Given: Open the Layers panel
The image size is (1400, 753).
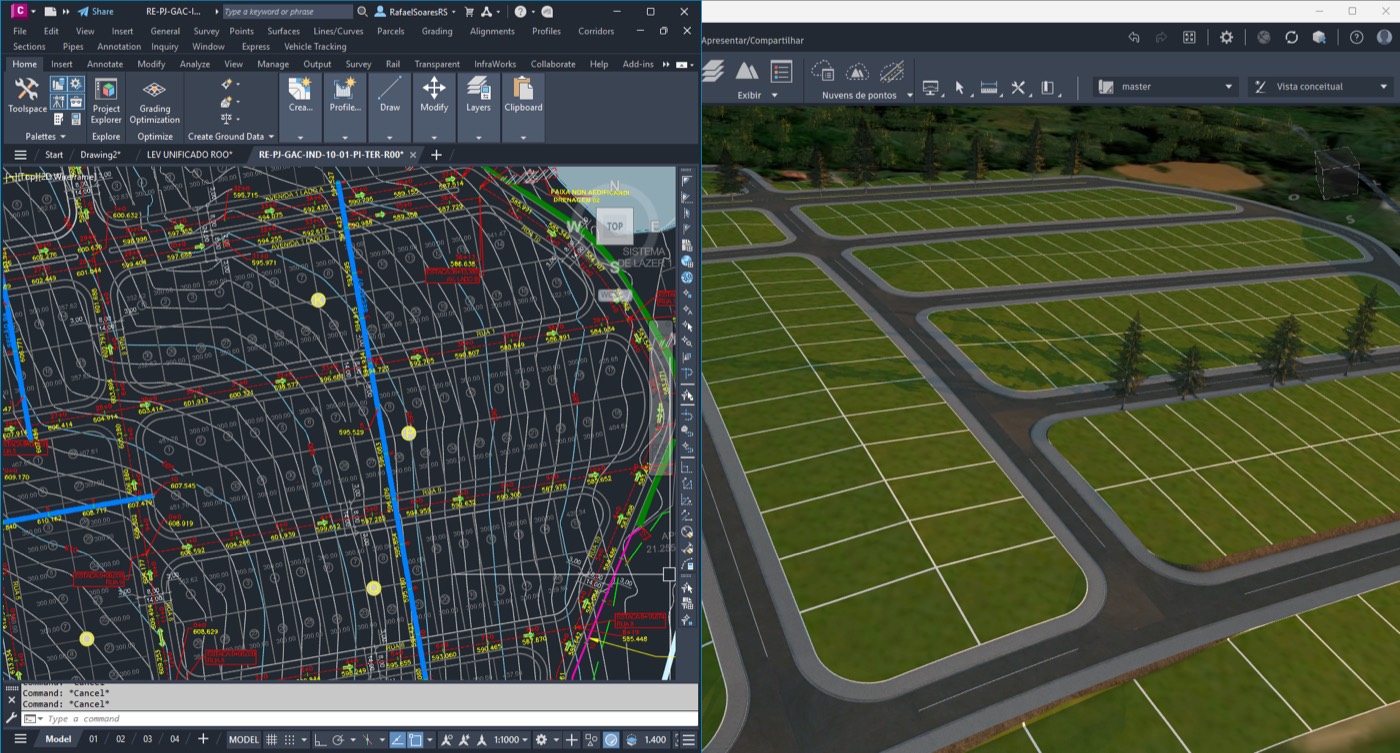Looking at the screenshot, I should click(x=478, y=95).
